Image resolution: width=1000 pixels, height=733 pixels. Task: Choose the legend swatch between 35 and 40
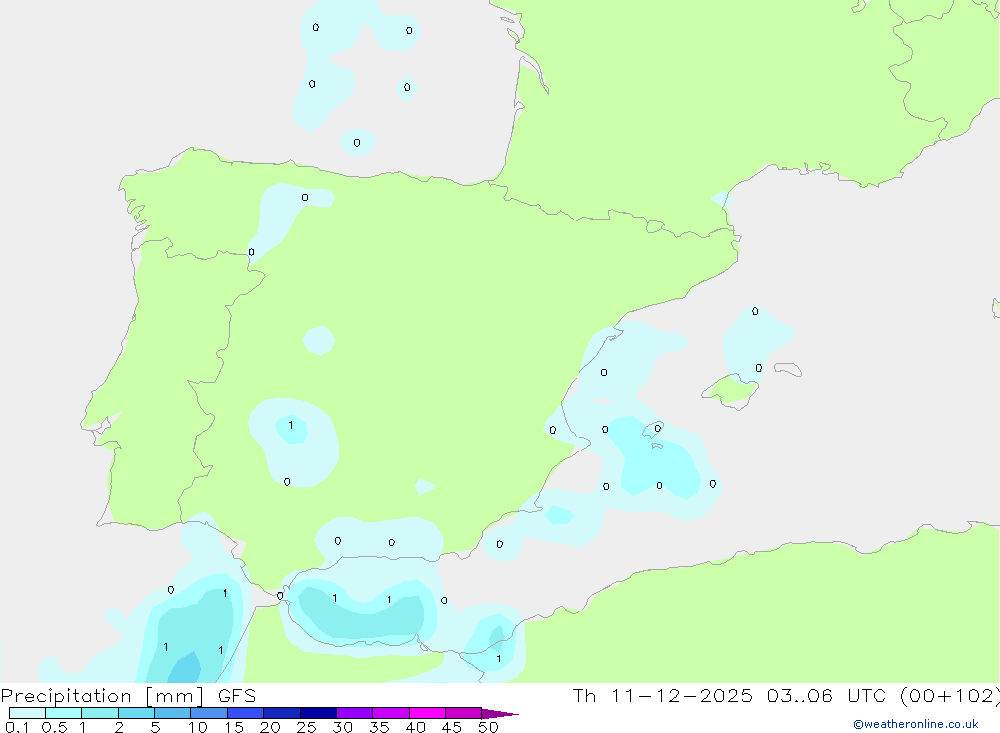tap(390, 713)
